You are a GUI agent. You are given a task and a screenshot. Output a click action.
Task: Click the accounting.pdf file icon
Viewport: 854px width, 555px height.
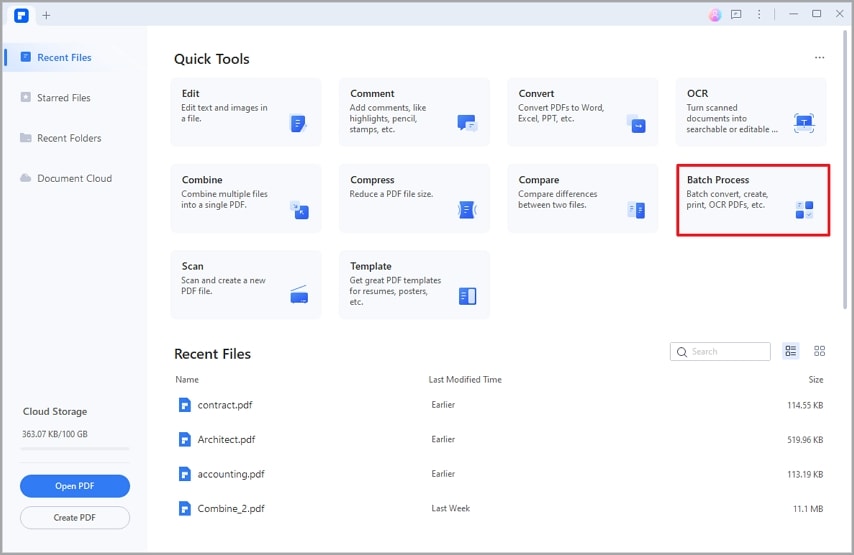coord(185,474)
